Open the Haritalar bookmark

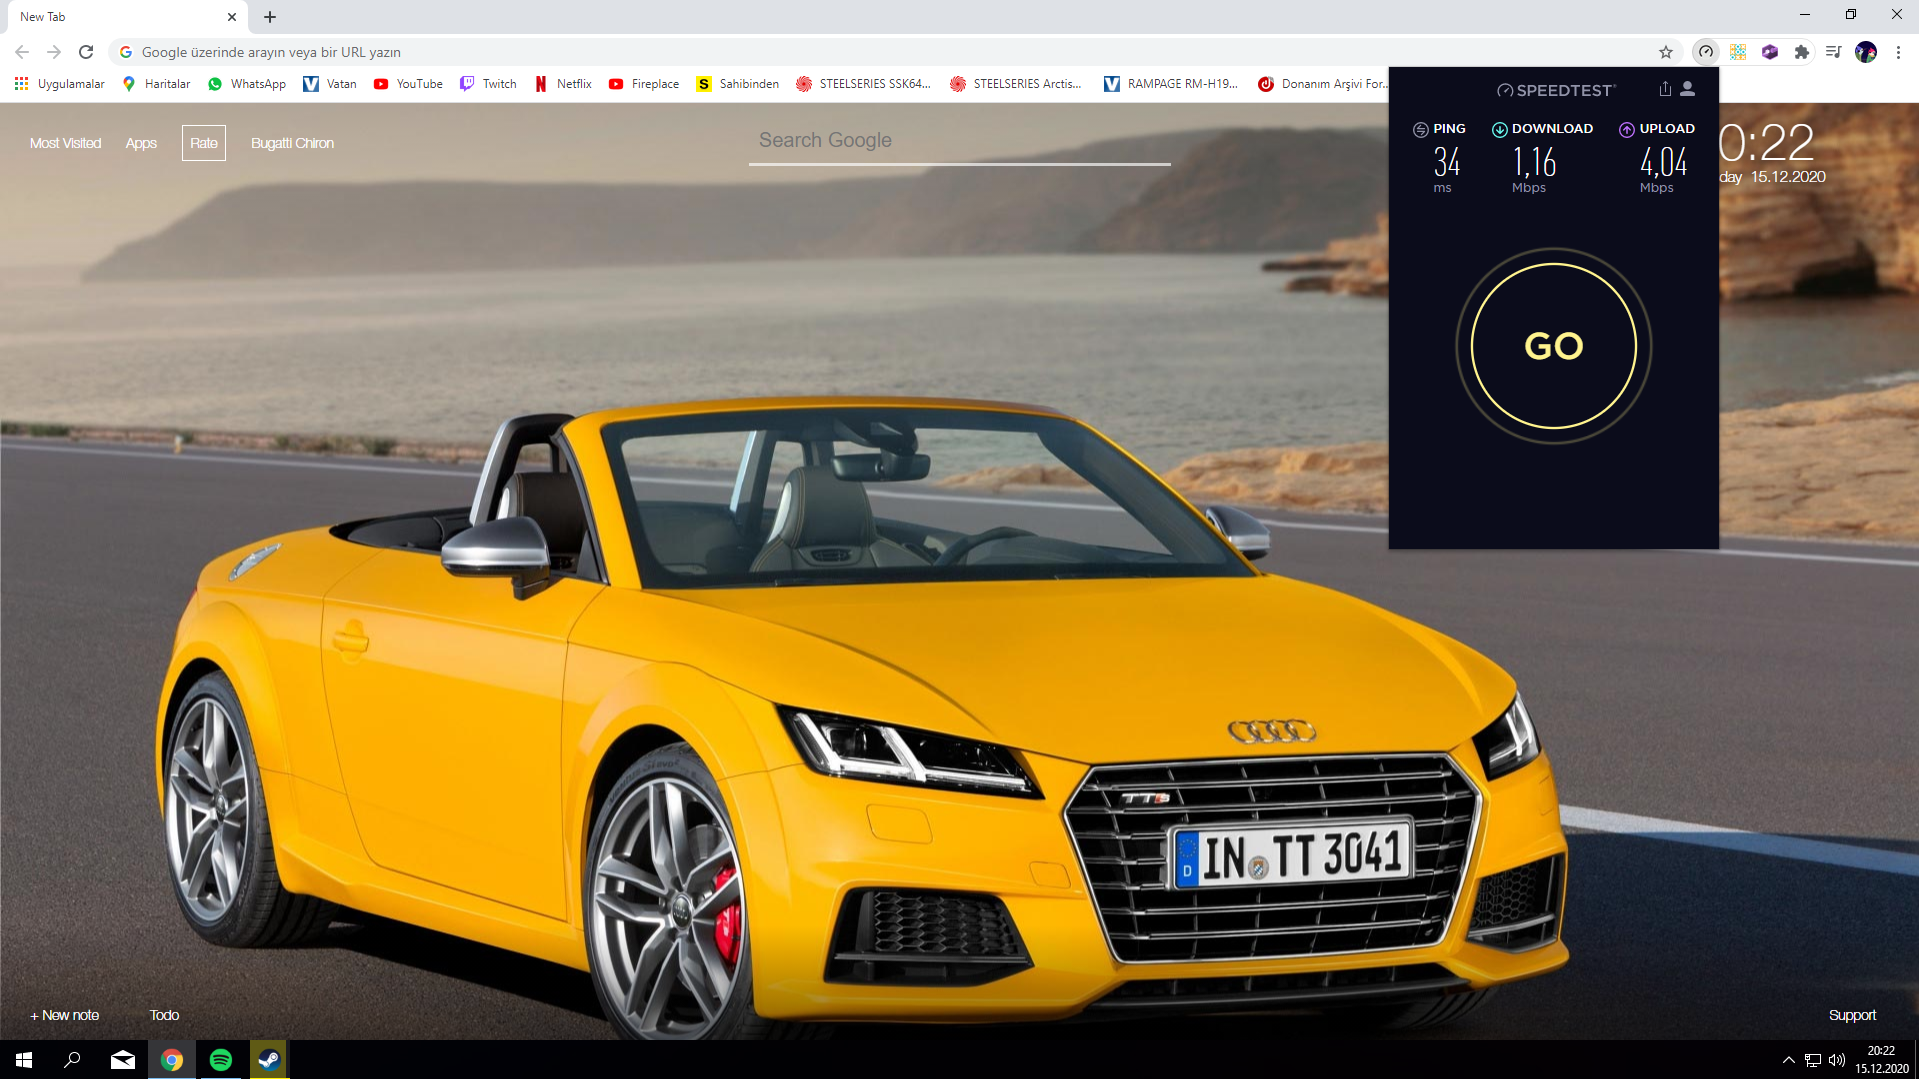coord(157,84)
